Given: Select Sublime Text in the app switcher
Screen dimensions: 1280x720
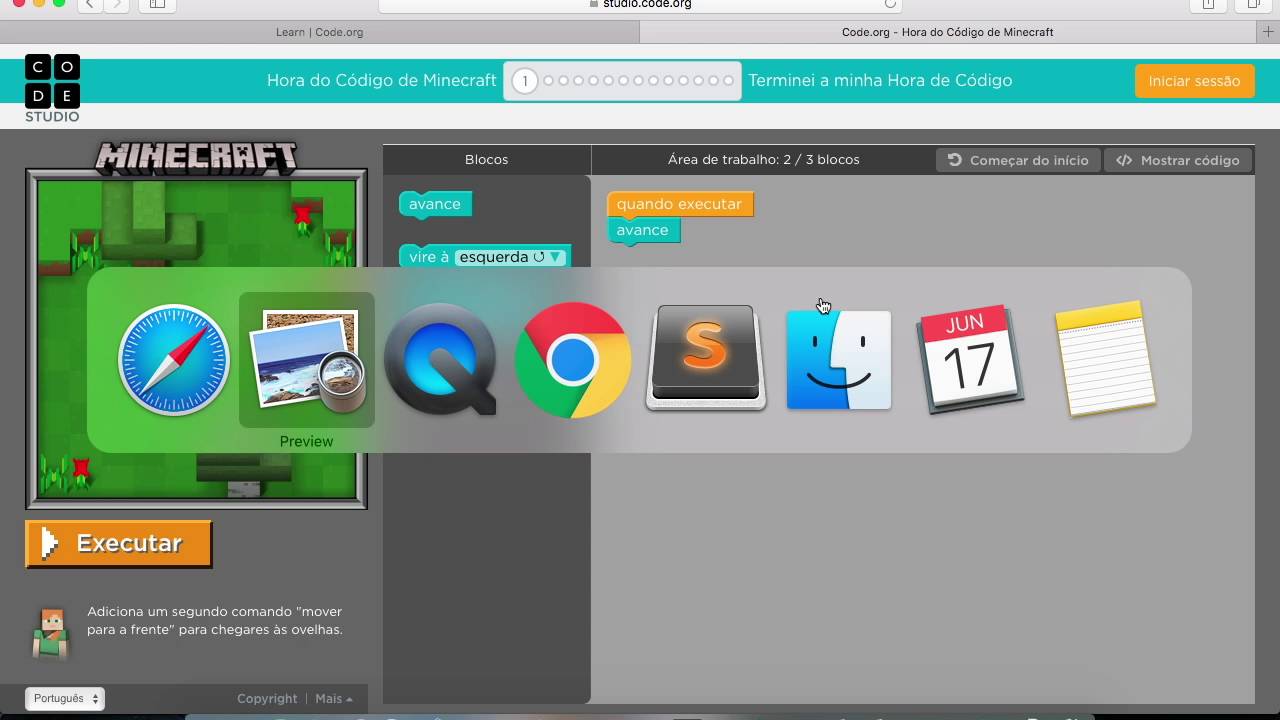Looking at the screenshot, I should coord(706,357).
